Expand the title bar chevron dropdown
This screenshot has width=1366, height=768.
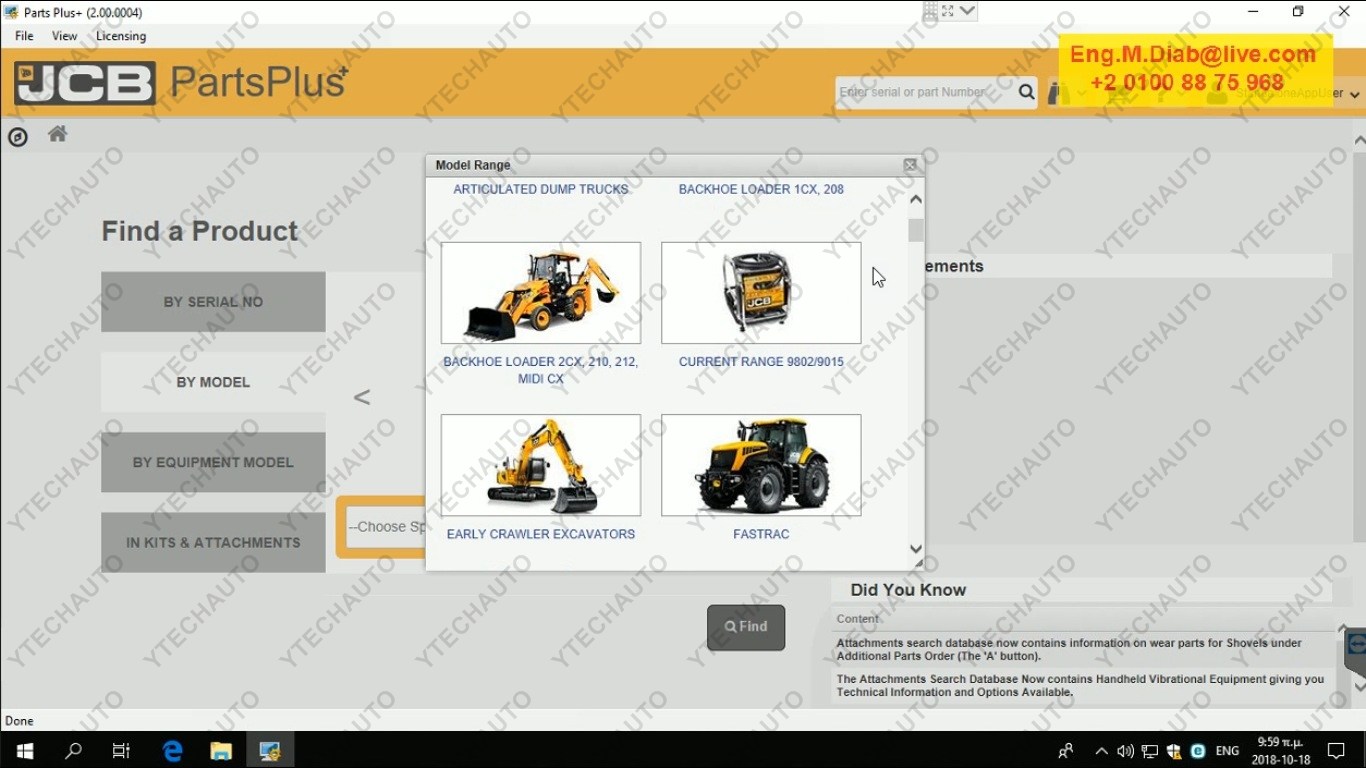point(967,12)
